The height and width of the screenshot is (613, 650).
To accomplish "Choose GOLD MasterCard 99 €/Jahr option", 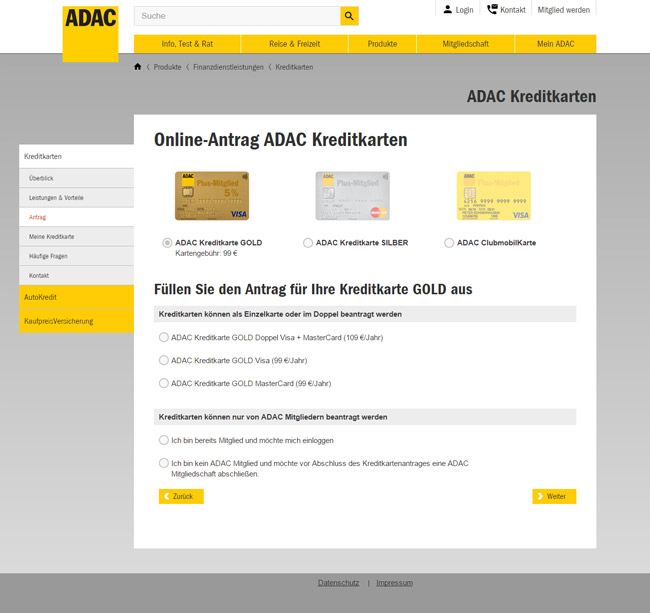I will point(164,383).
